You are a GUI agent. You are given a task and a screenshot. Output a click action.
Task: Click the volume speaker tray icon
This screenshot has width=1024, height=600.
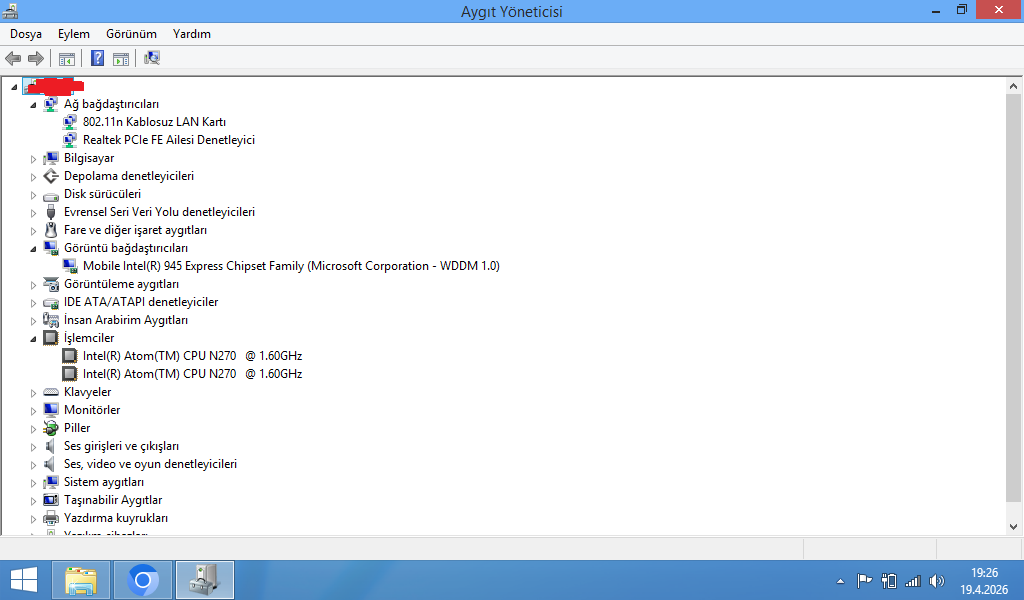[x=936, y=580]
